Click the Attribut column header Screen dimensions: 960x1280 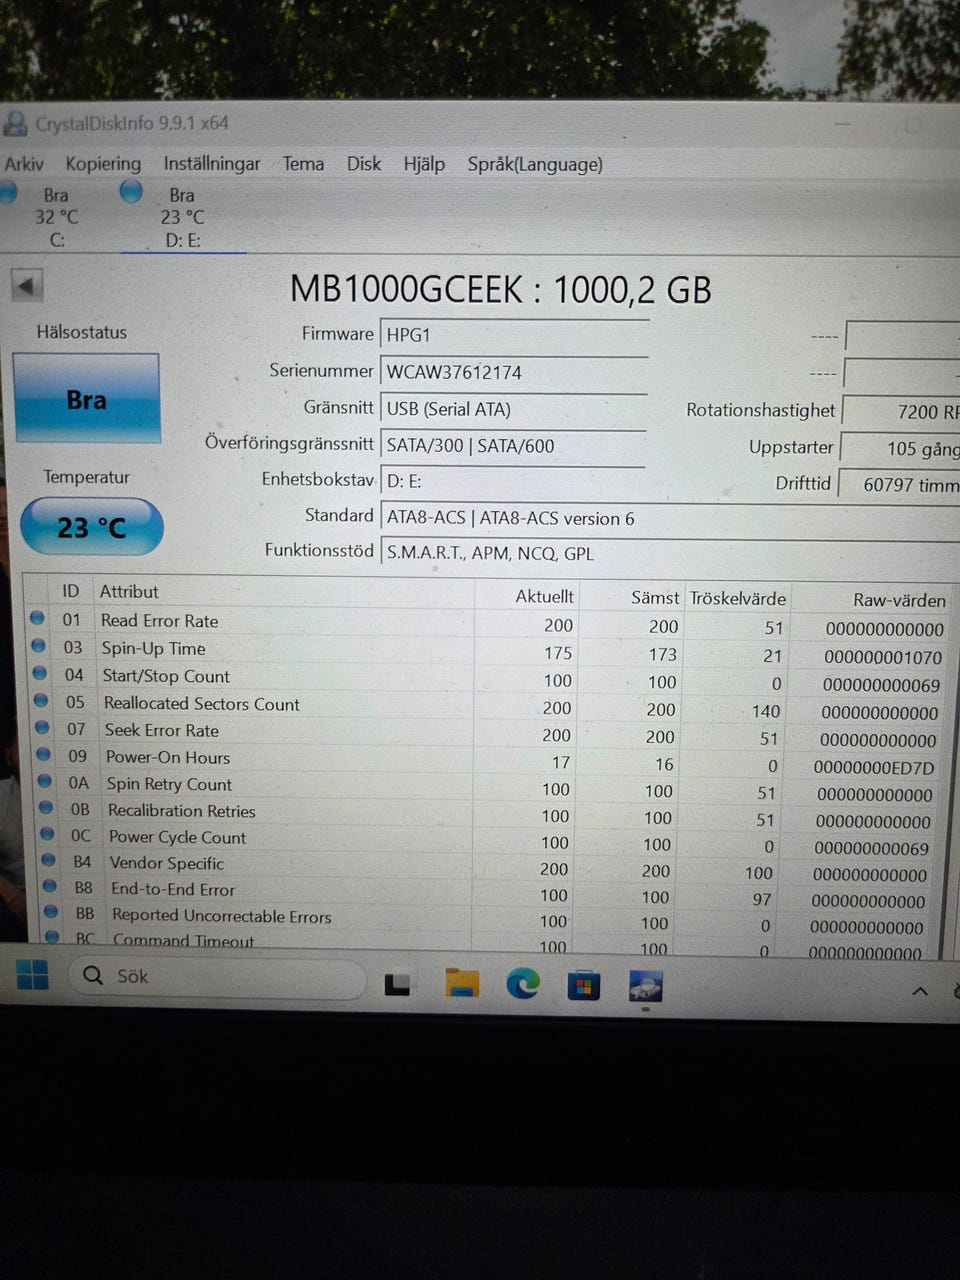click(x=129, y=592)
